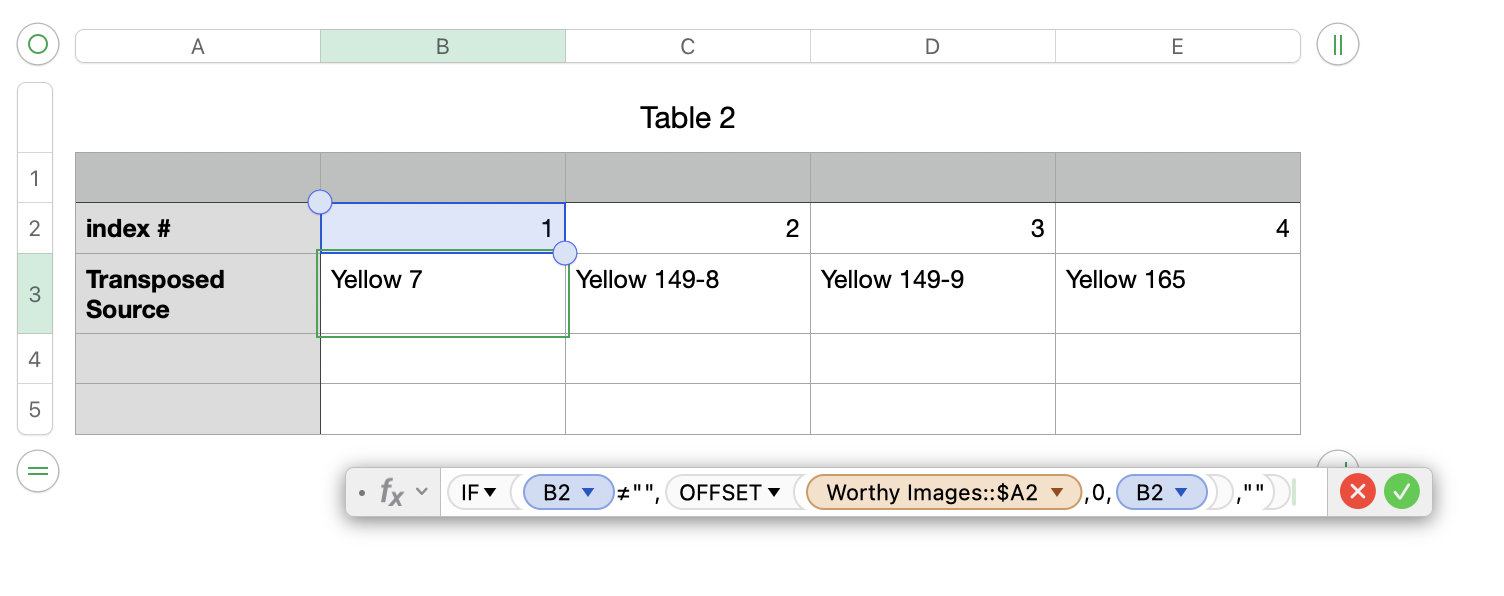Click bottom-right selection handle of cell B2
Viewport: 1504px width, 596px height.
(565, 253)
